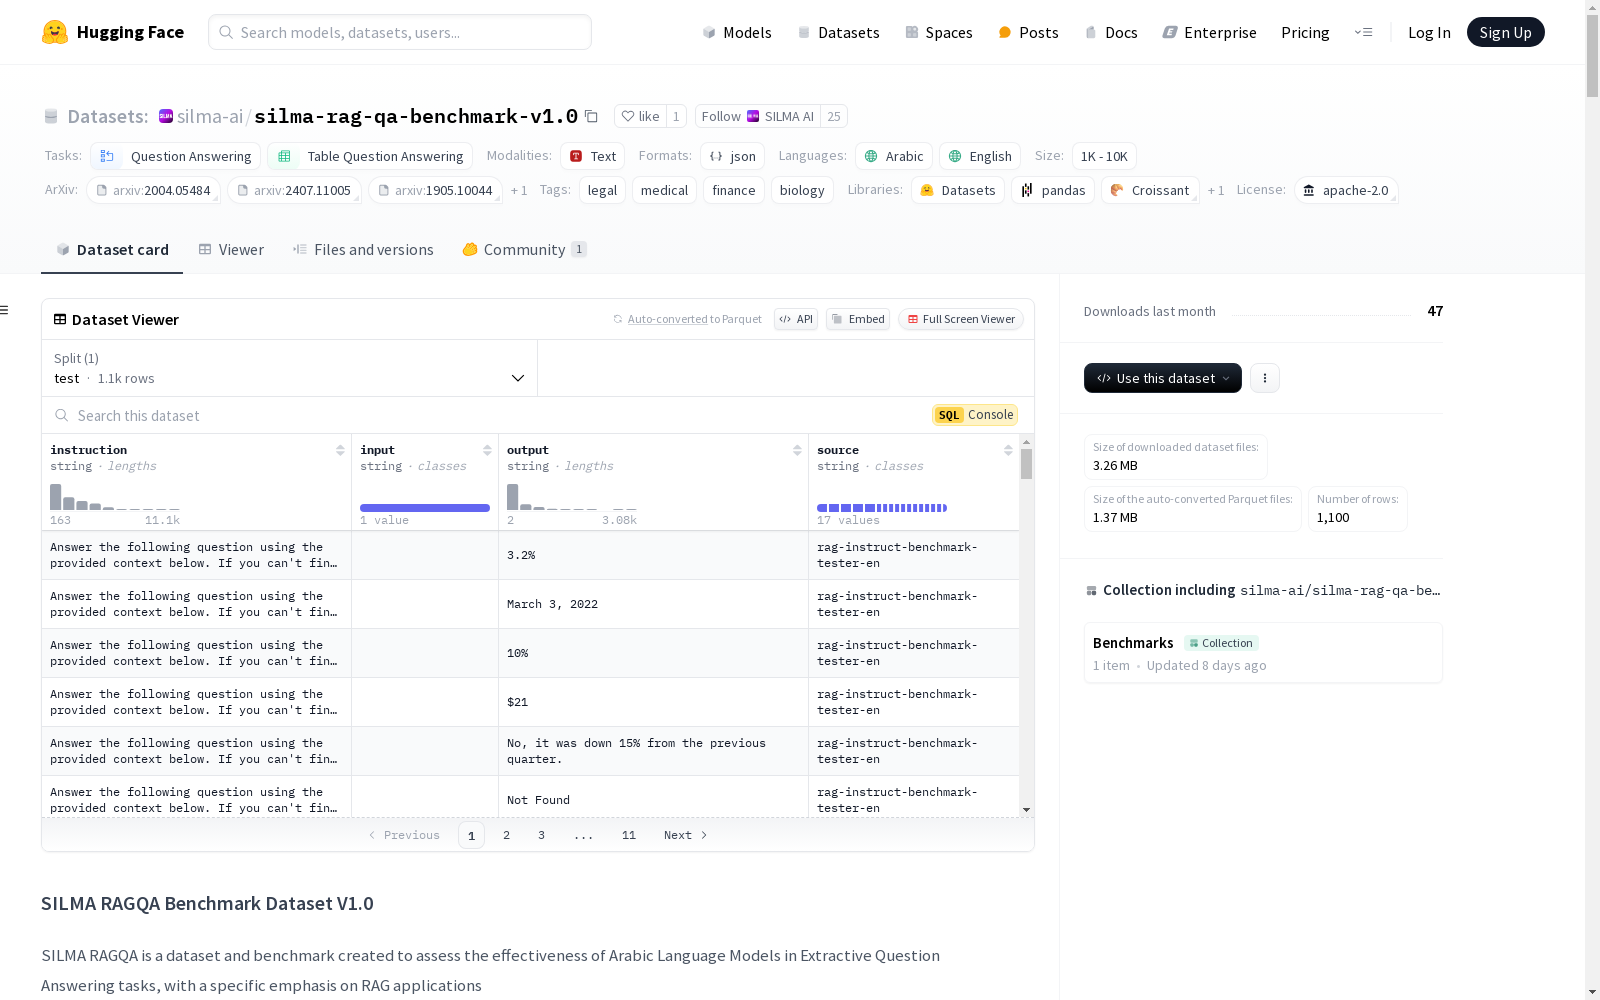Filter by the json format tag
This screenshot has height=1000, width=1600.
click(732, 156)
